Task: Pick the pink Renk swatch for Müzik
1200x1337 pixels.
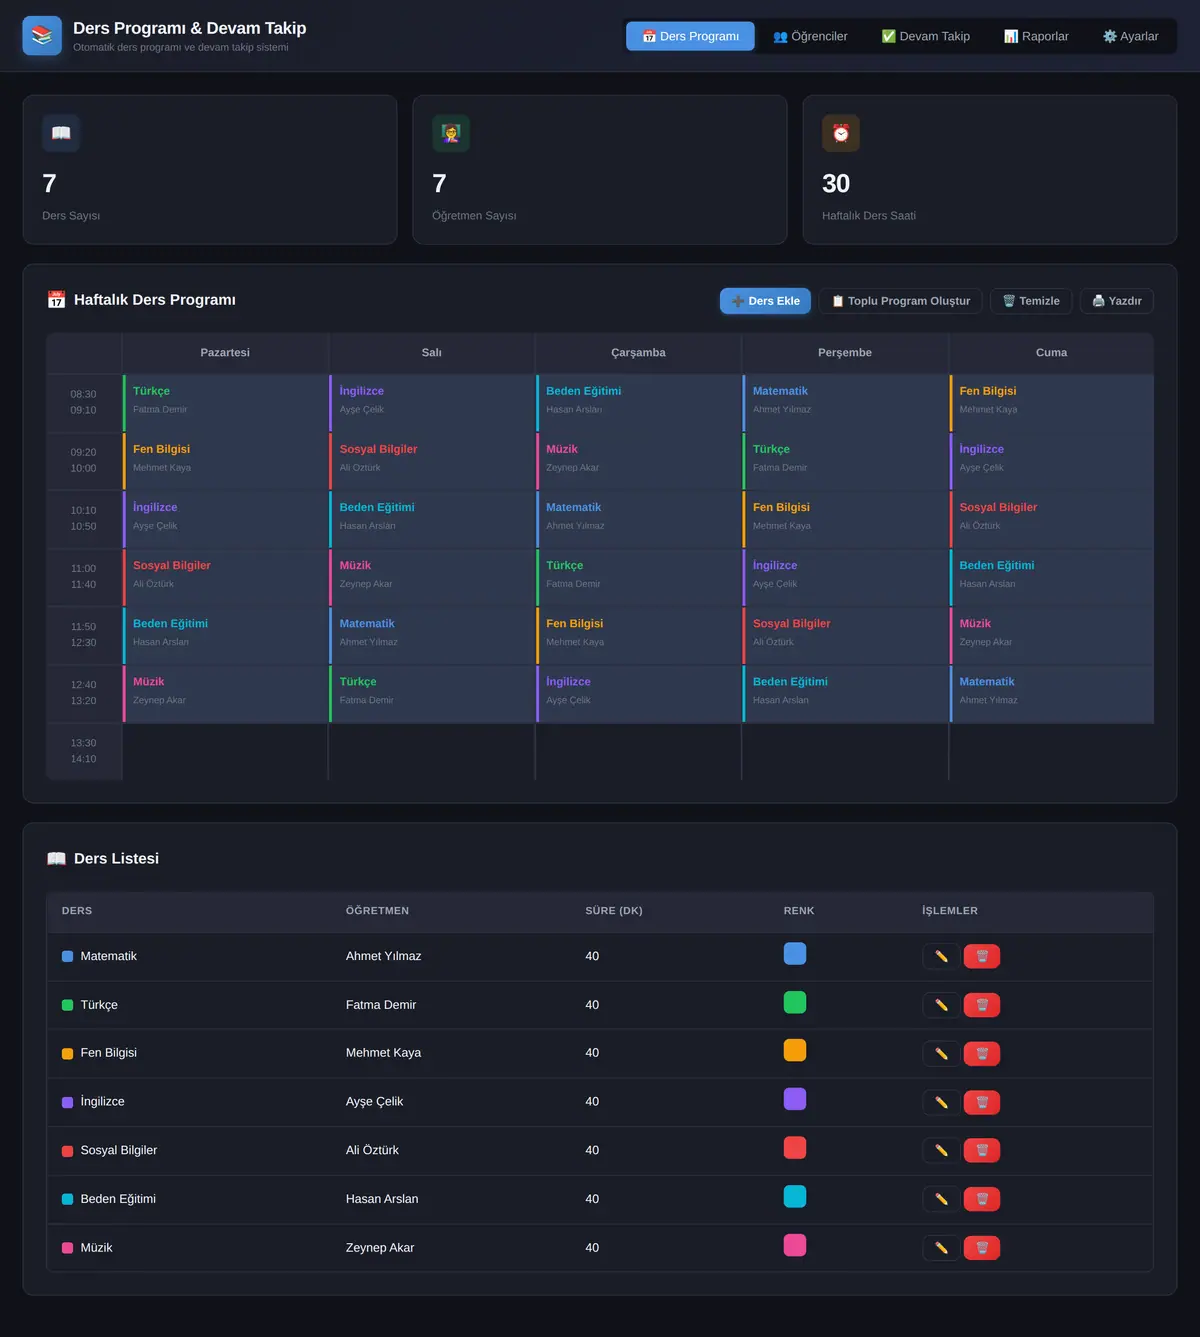Action: 795,1245
